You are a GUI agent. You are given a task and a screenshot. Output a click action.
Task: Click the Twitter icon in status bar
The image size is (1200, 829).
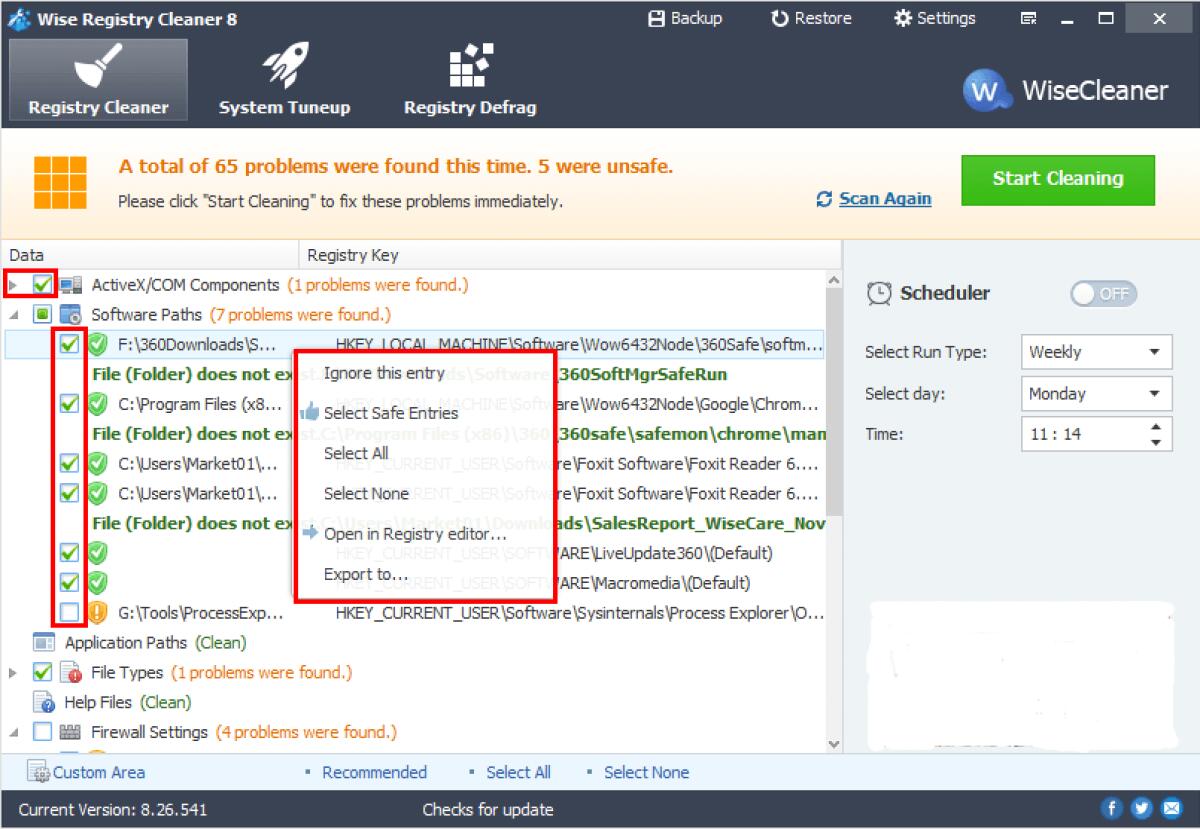[1140, 807]
